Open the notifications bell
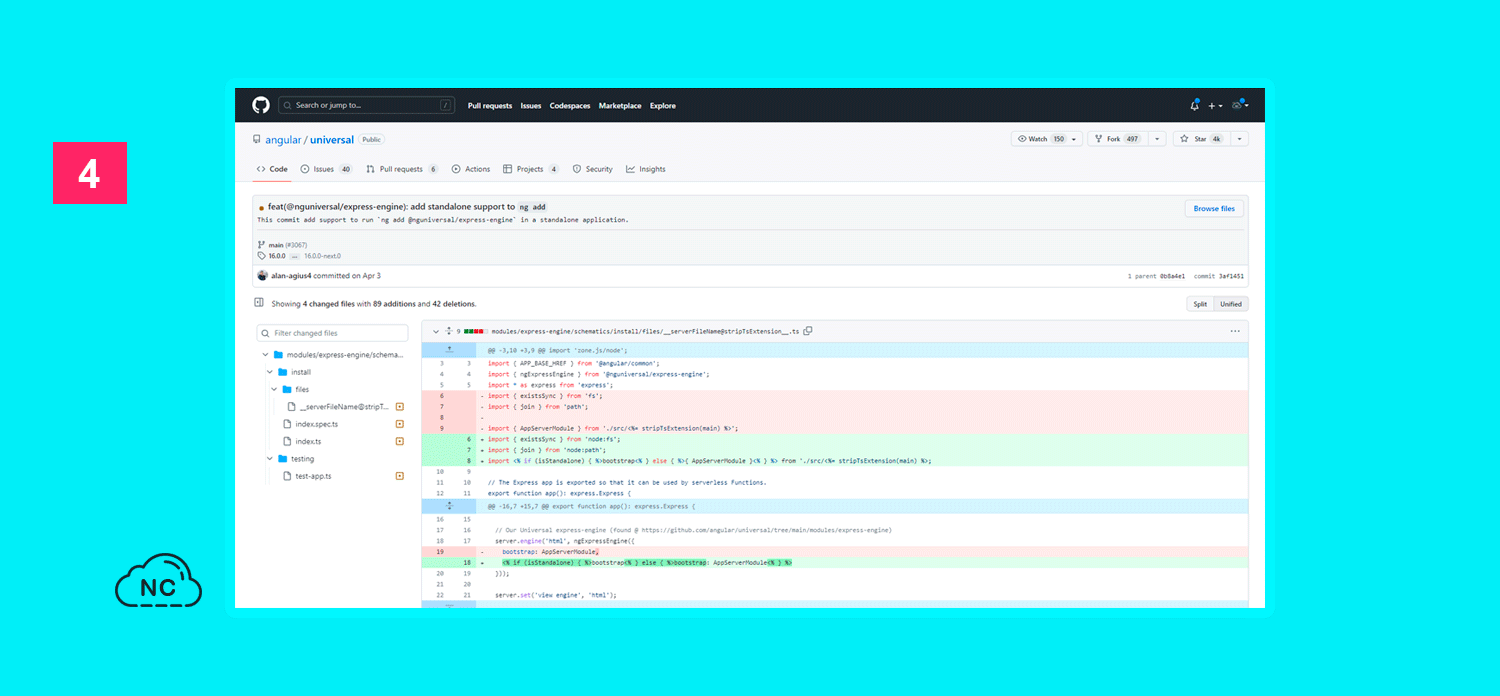Screen dimensions: 1500x696 coord(1194,105)
